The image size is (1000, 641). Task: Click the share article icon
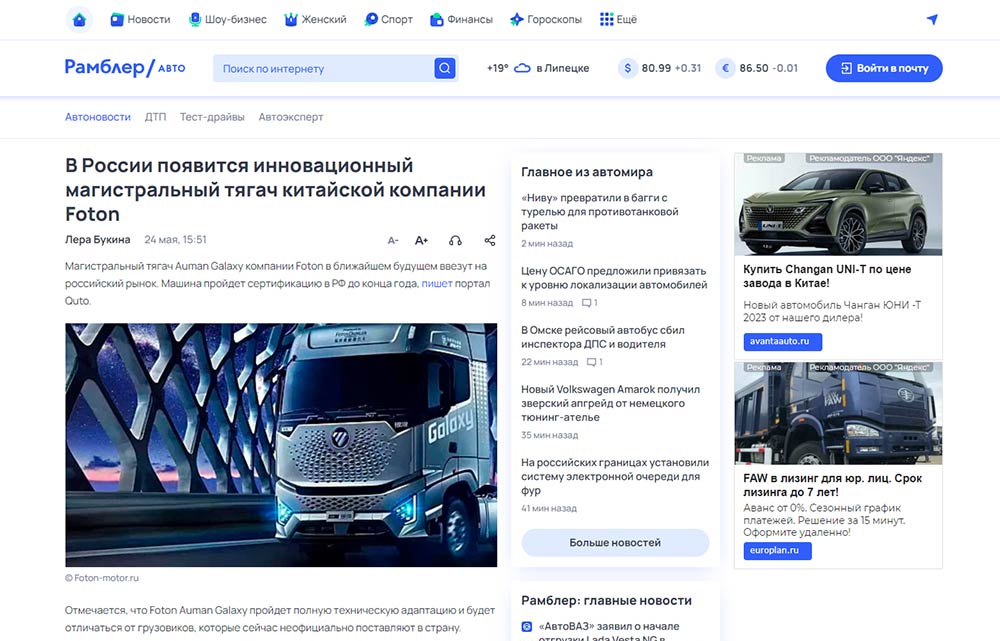click(x=490, y=240)
